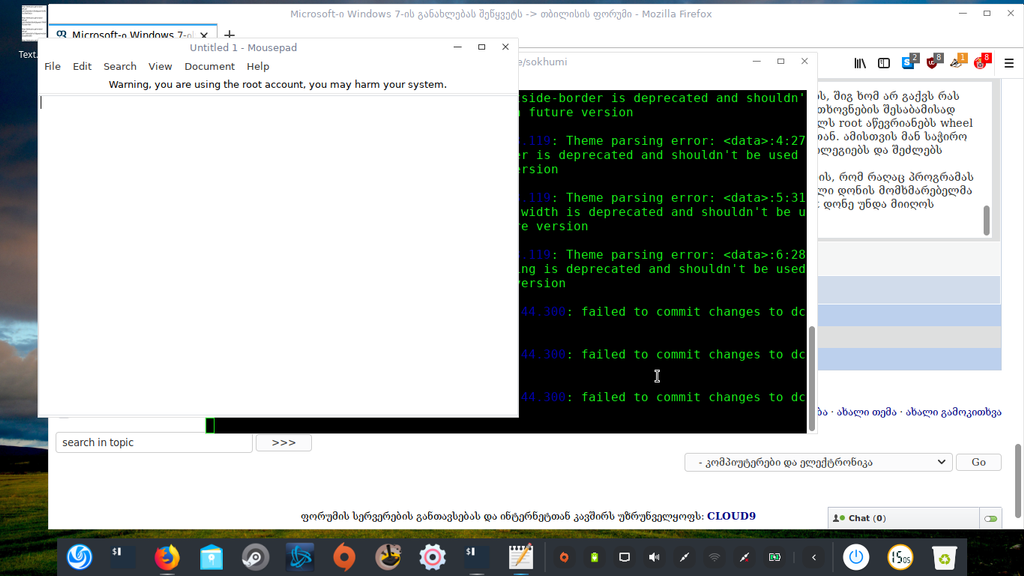Launch Origin from the dock
Screen dimensions: 1024x576
[344, 557]
